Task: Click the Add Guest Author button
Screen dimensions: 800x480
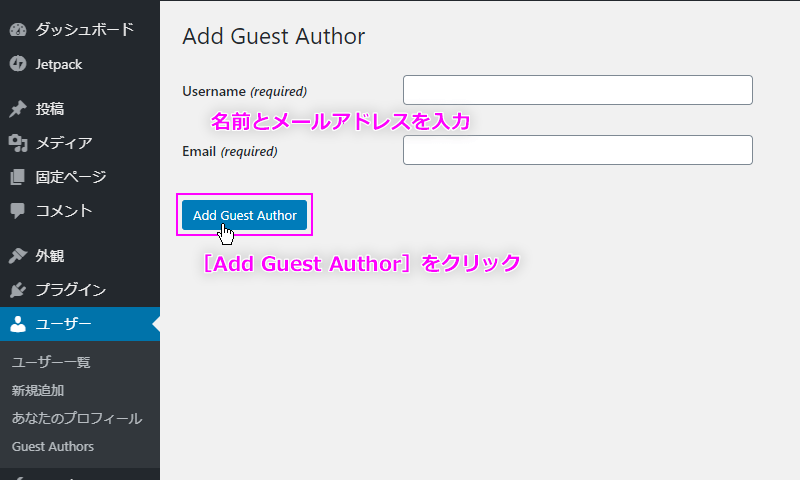Action: [x=244, y=215]
